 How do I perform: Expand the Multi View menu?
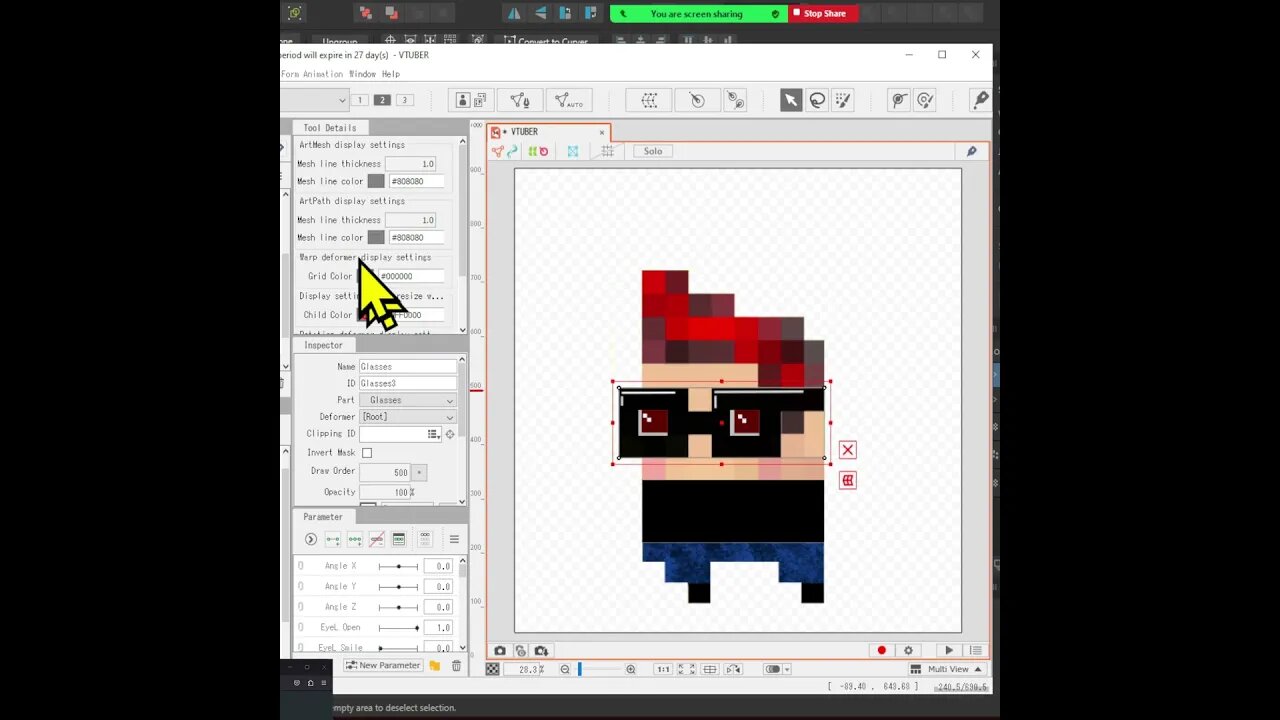946,669
